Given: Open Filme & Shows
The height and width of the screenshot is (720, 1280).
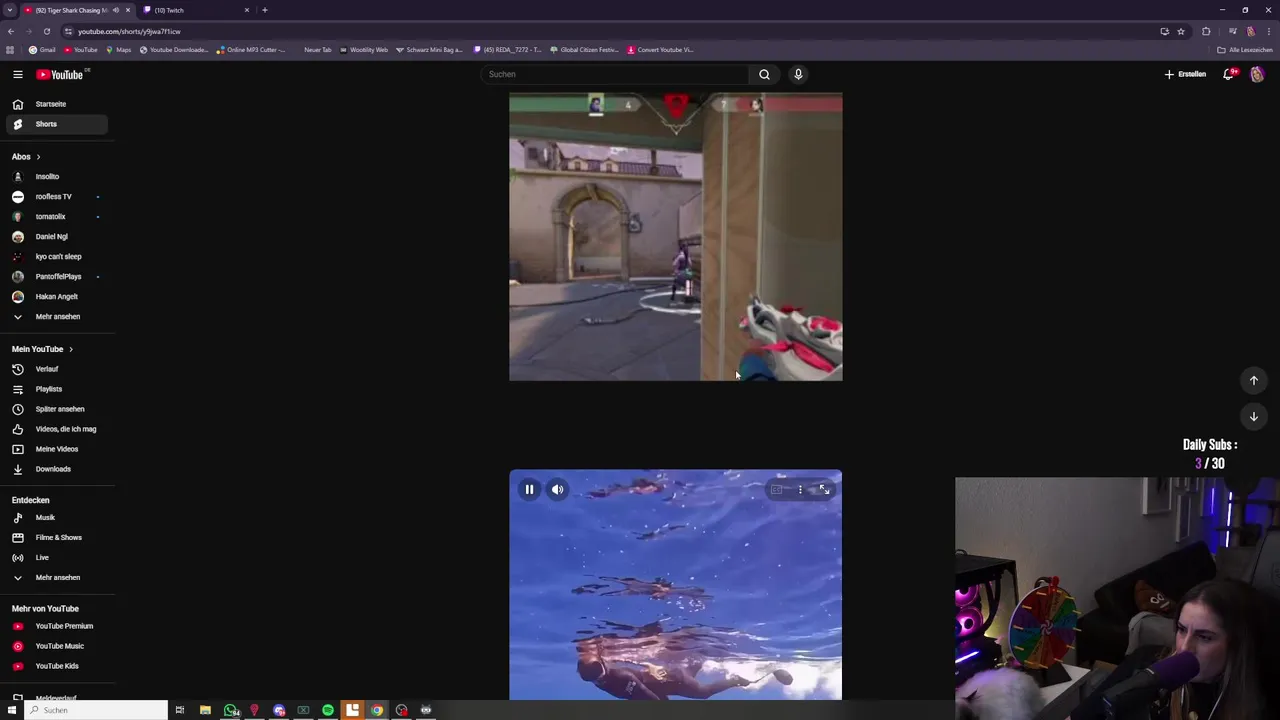Looking at the screenshot, I should (x=57, y=538).
